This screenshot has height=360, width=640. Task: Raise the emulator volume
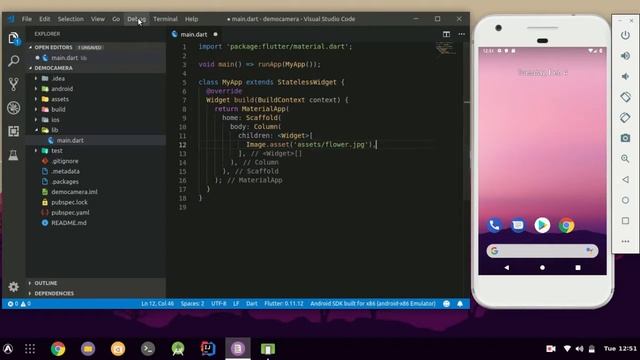(625, 56)
